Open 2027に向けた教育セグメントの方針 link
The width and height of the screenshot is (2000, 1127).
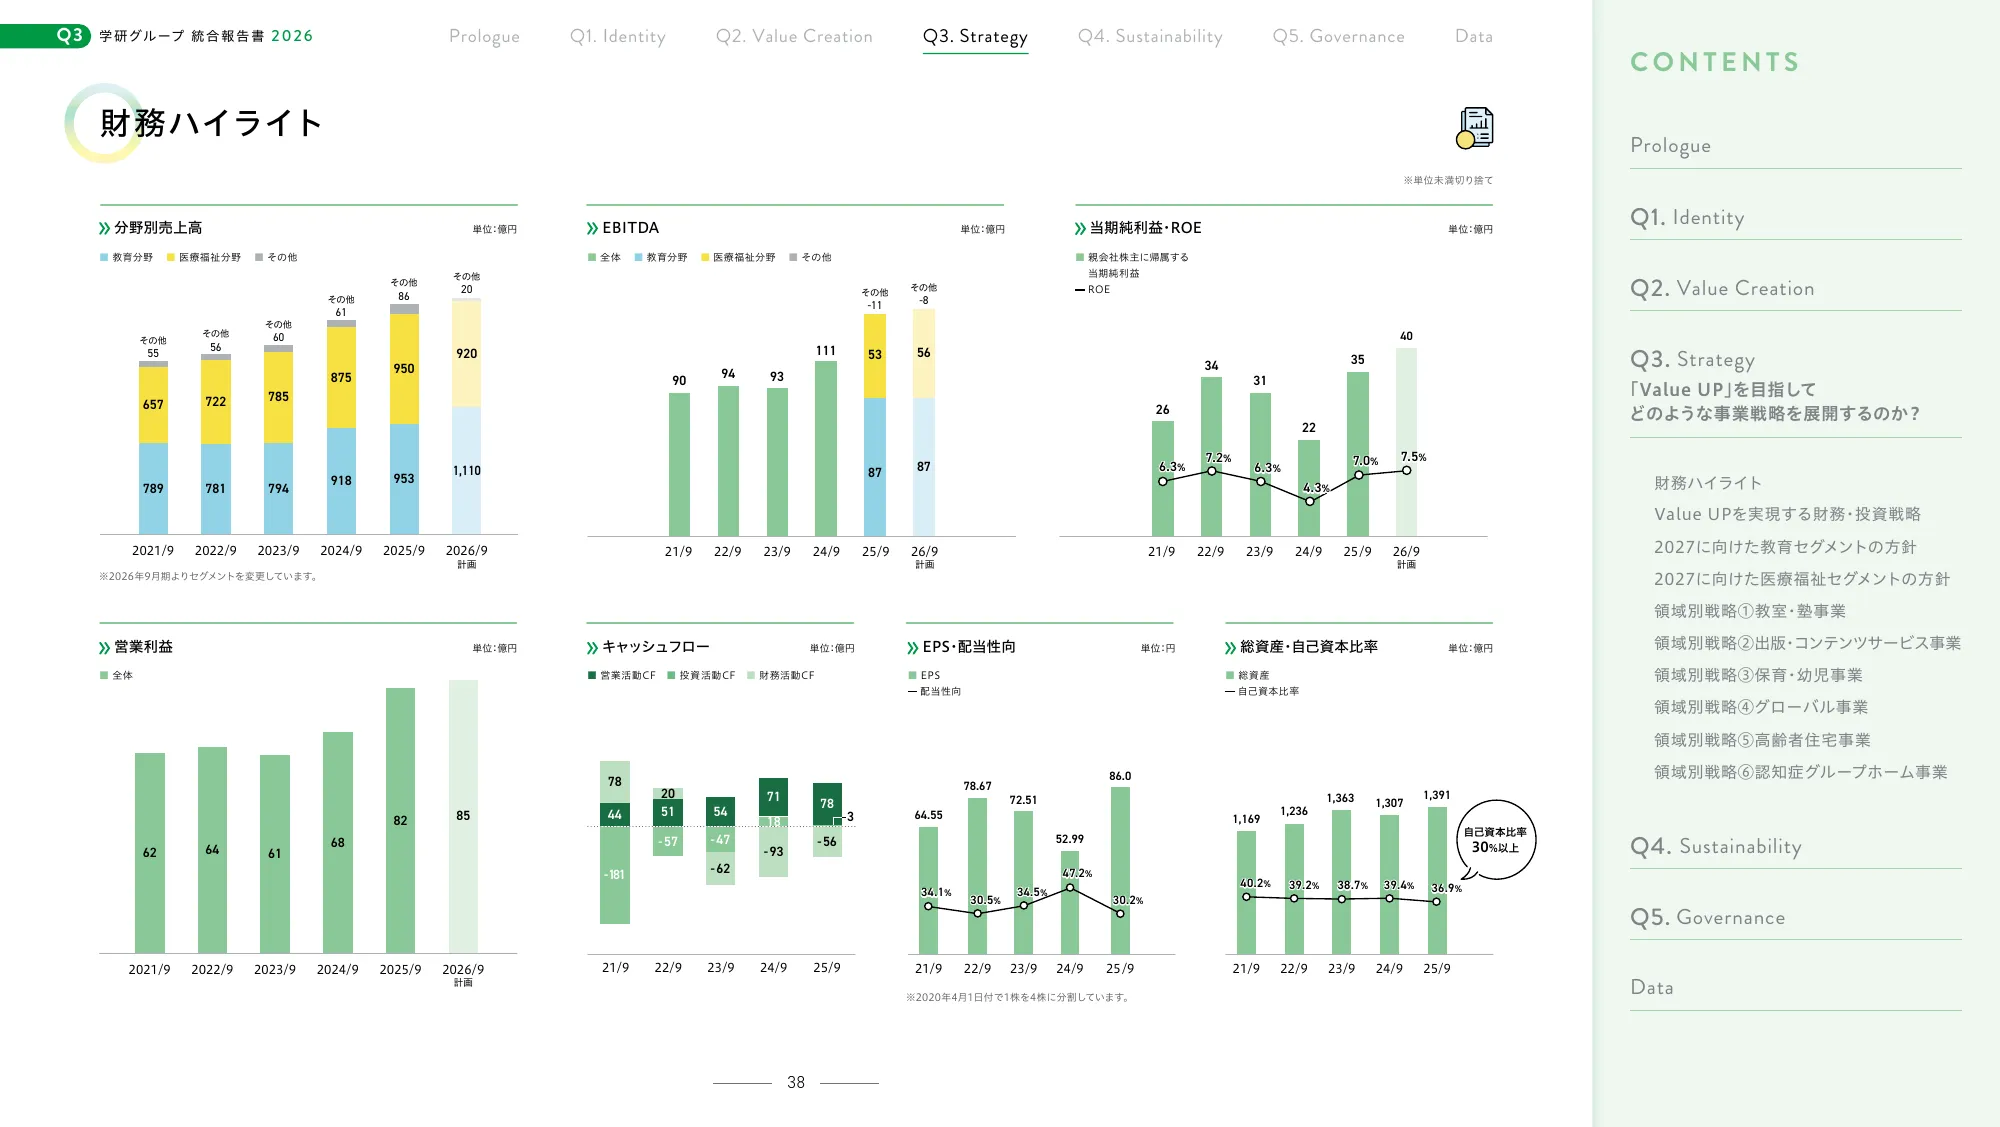click(1785, 547)
